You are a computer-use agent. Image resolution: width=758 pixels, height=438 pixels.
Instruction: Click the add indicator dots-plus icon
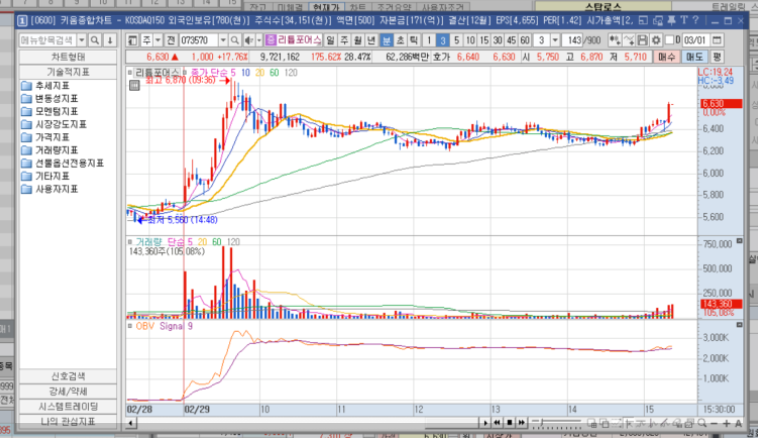pos(614,40)
